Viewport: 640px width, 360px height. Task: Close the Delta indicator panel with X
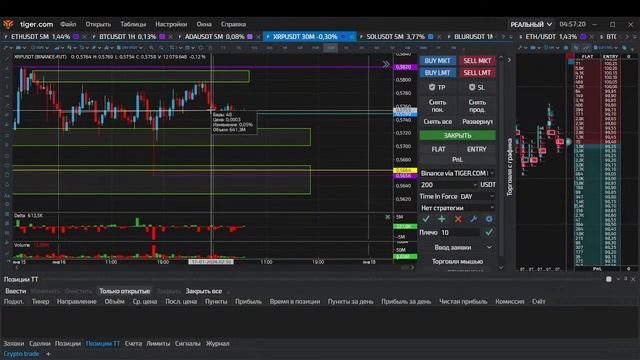(x=387, y=217)
